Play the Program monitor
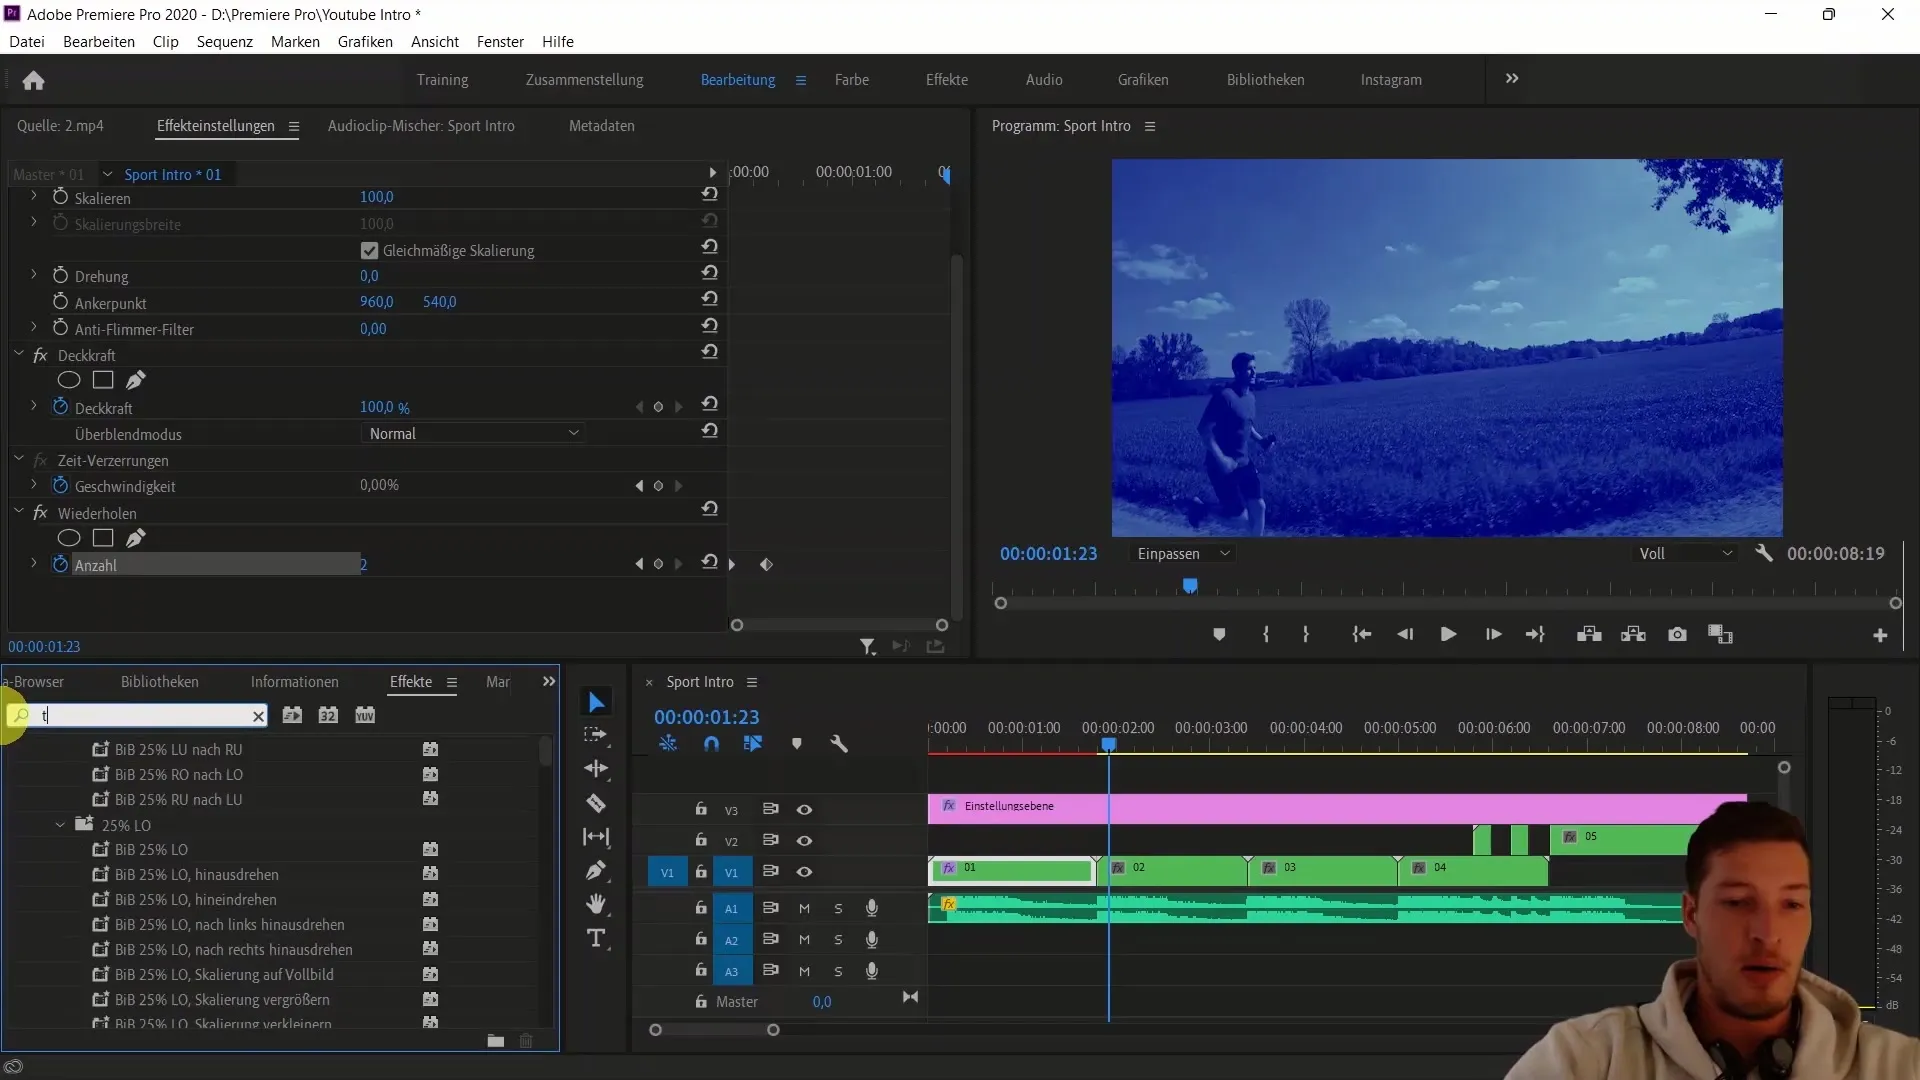This screenshot has height=1080, width=1920. click(x=1448, y=634)
